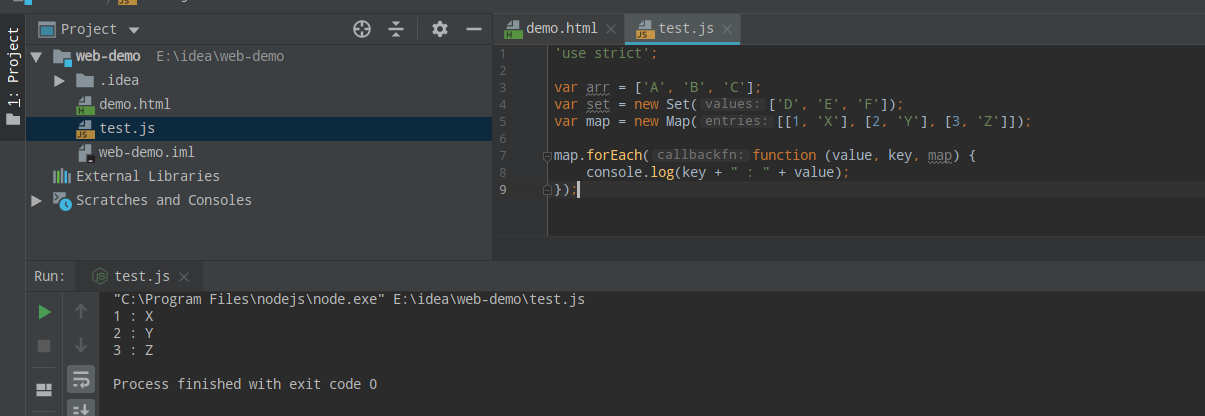Select External Libraries node
Image resolution: width=1205 pixels, height=416 pixels.
click(148, 176)
